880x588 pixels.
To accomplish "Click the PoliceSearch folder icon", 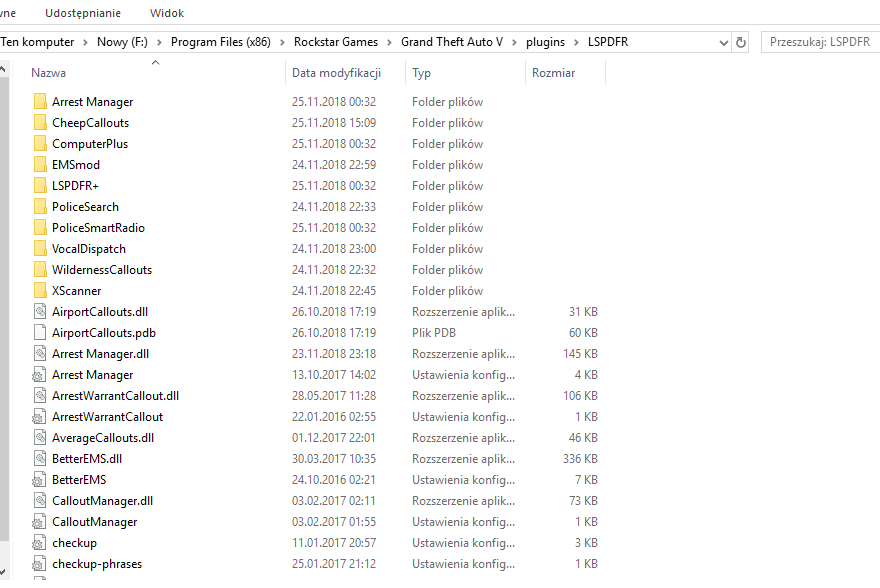I will coord(40,206).
